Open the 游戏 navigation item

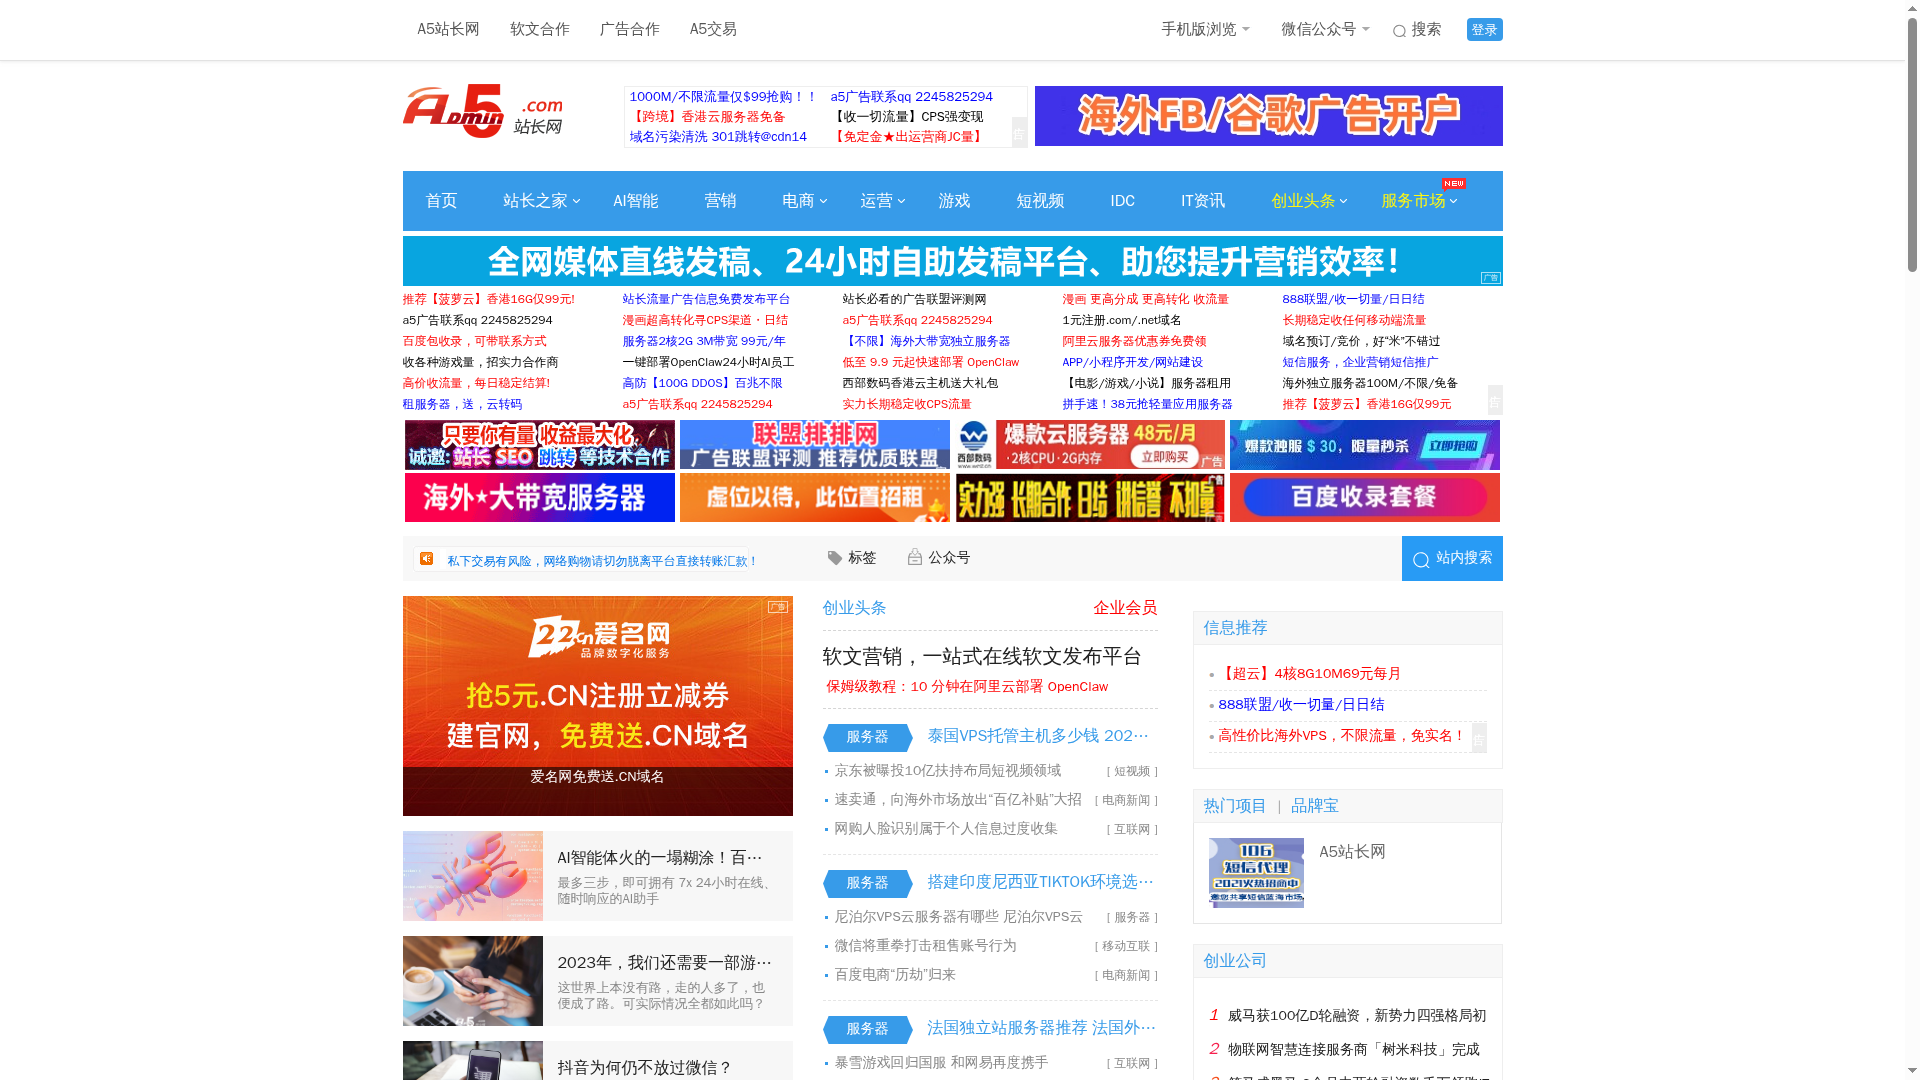(x=954, y=201)
